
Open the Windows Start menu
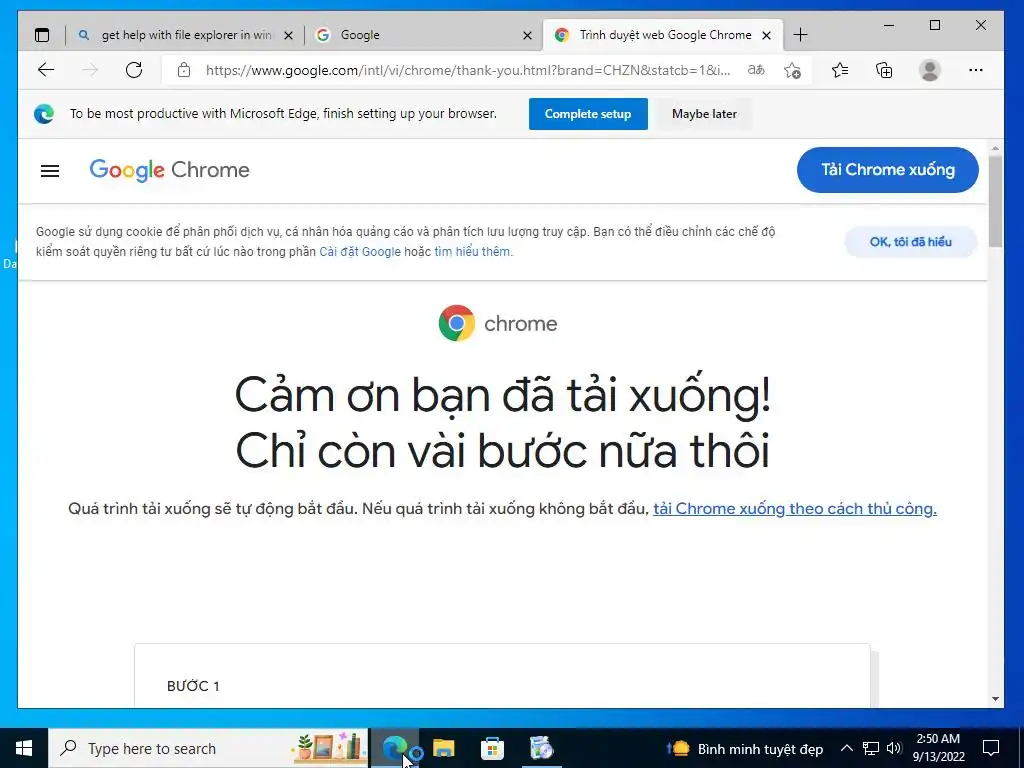click(x=24, y=748)
